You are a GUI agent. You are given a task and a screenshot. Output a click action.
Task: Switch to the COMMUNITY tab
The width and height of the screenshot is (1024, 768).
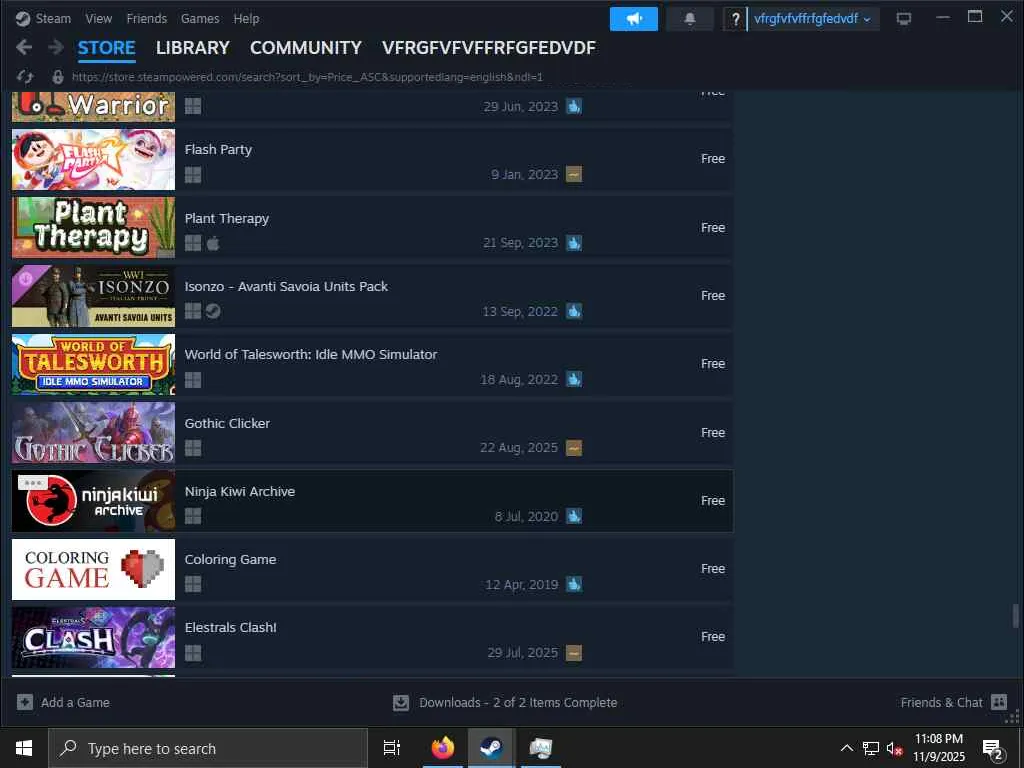point(306,48)
